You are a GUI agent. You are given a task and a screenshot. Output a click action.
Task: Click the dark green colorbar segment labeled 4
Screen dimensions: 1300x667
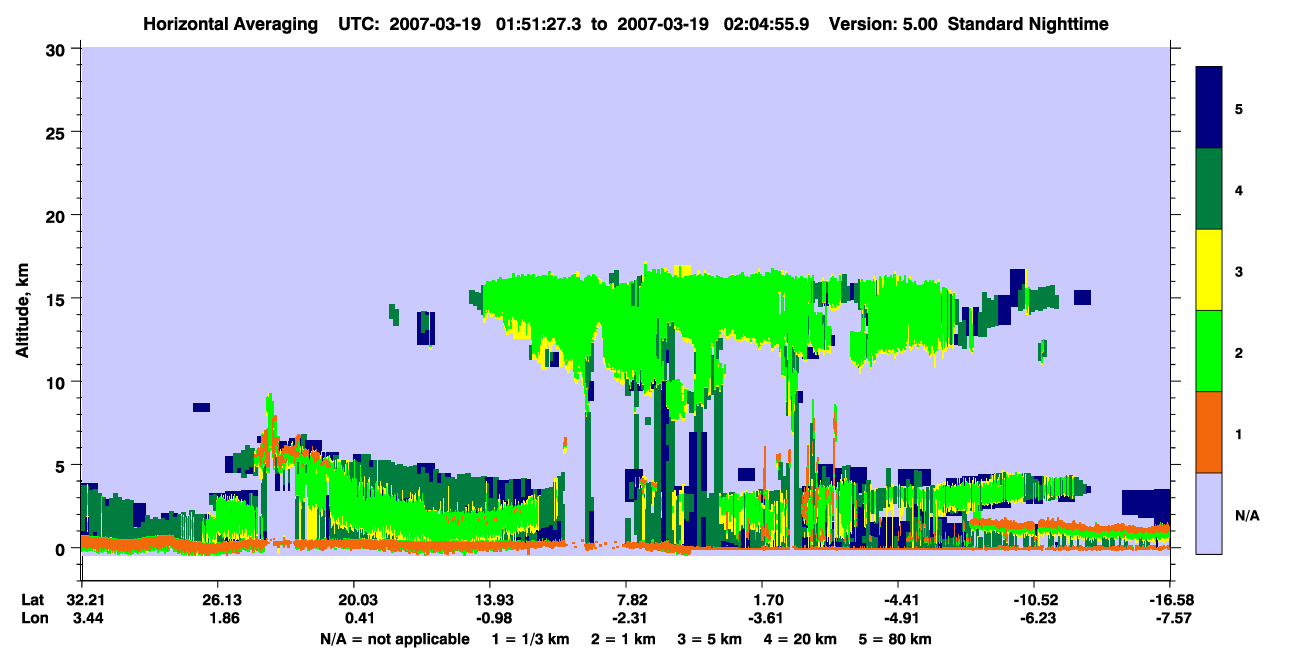(1209, 188)
